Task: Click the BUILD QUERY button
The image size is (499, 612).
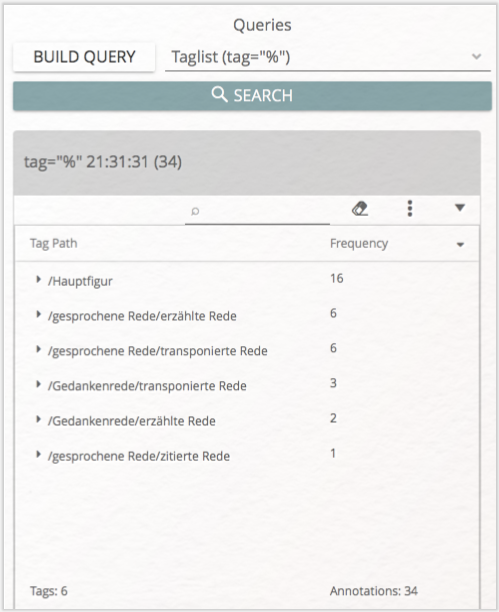Action: [84, 57]
